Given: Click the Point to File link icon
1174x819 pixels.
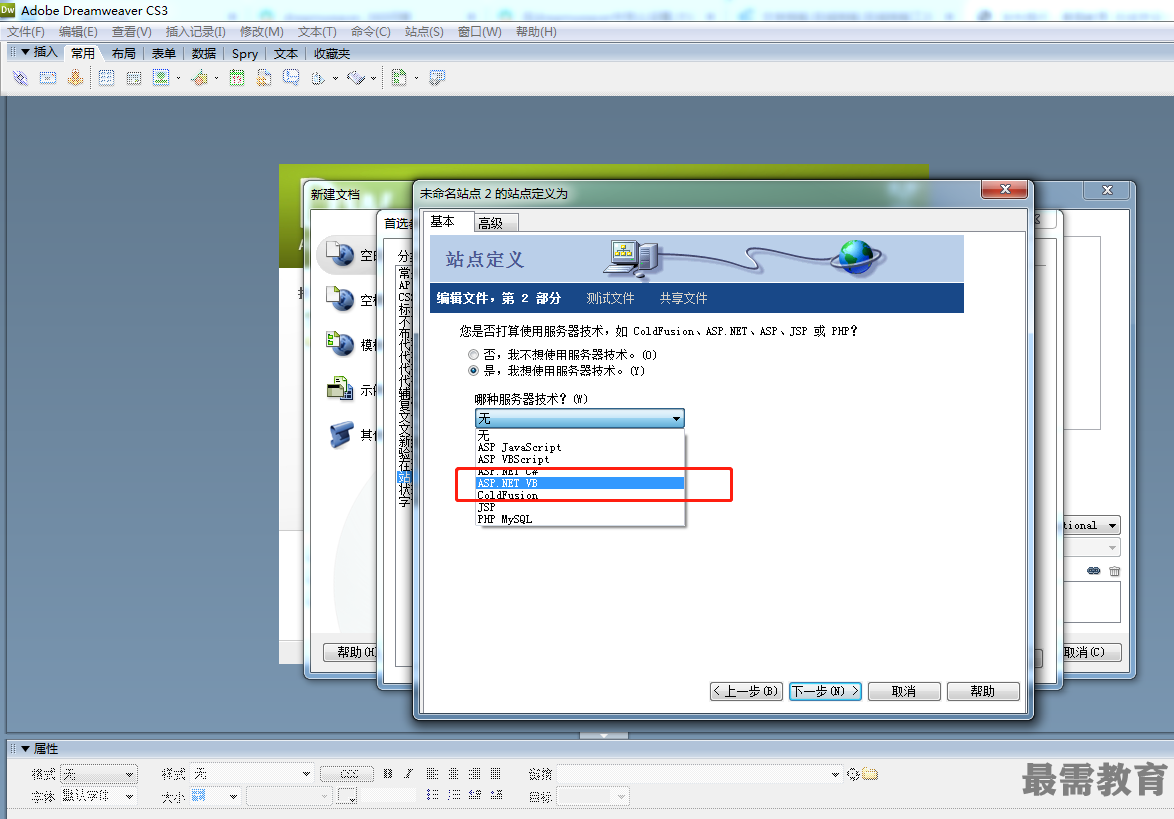Looking at the screenshot, I should (x=853, y=774).
